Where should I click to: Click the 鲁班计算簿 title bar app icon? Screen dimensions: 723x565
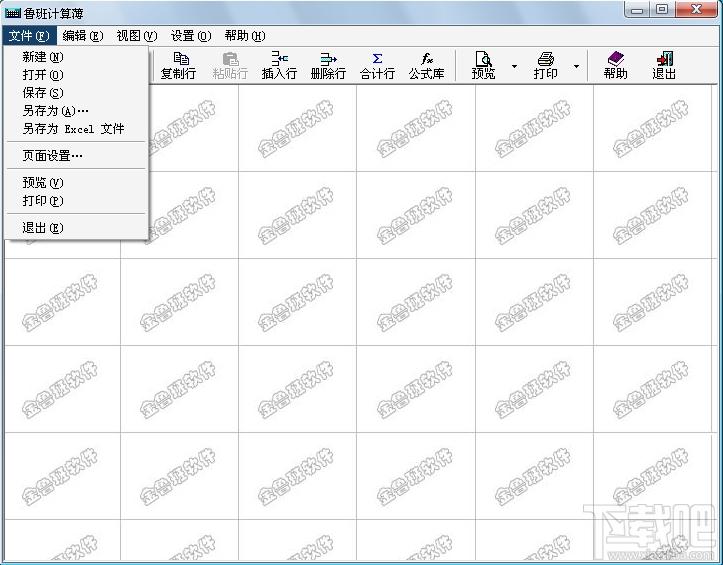13,13
